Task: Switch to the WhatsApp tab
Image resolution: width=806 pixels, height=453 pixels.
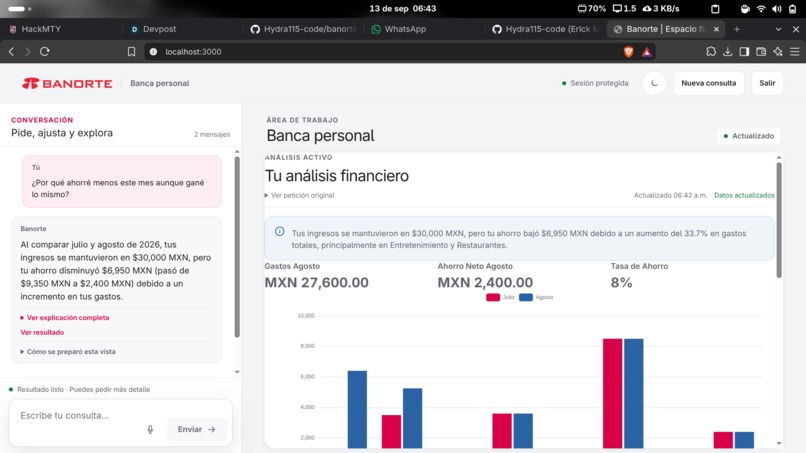Action: click(424, 29)
